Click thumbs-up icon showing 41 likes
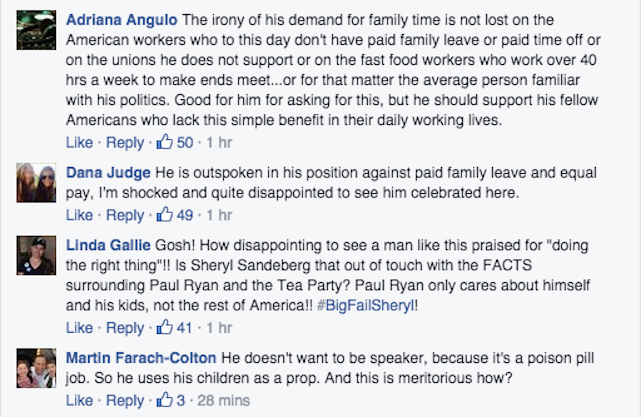 (165, 327)
